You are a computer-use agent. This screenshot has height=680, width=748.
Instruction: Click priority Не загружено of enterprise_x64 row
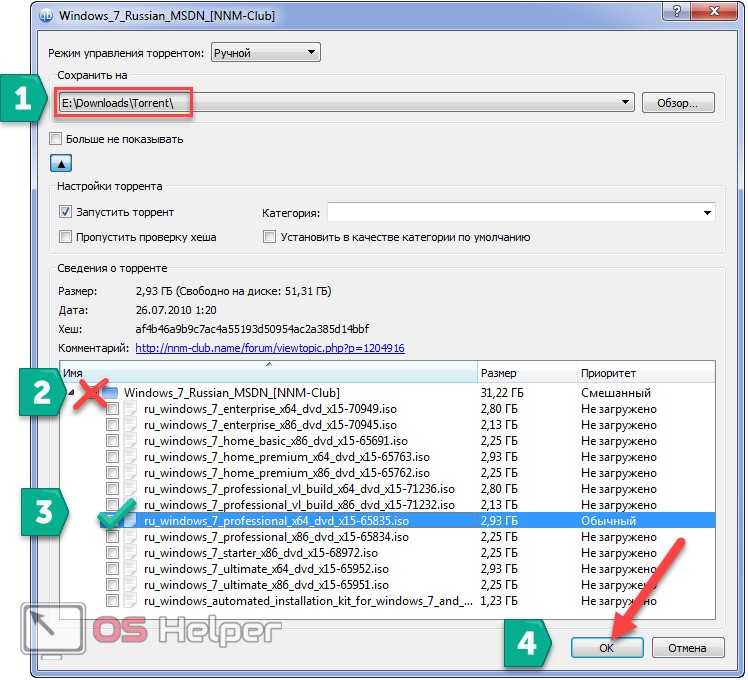tap(619, 409)
